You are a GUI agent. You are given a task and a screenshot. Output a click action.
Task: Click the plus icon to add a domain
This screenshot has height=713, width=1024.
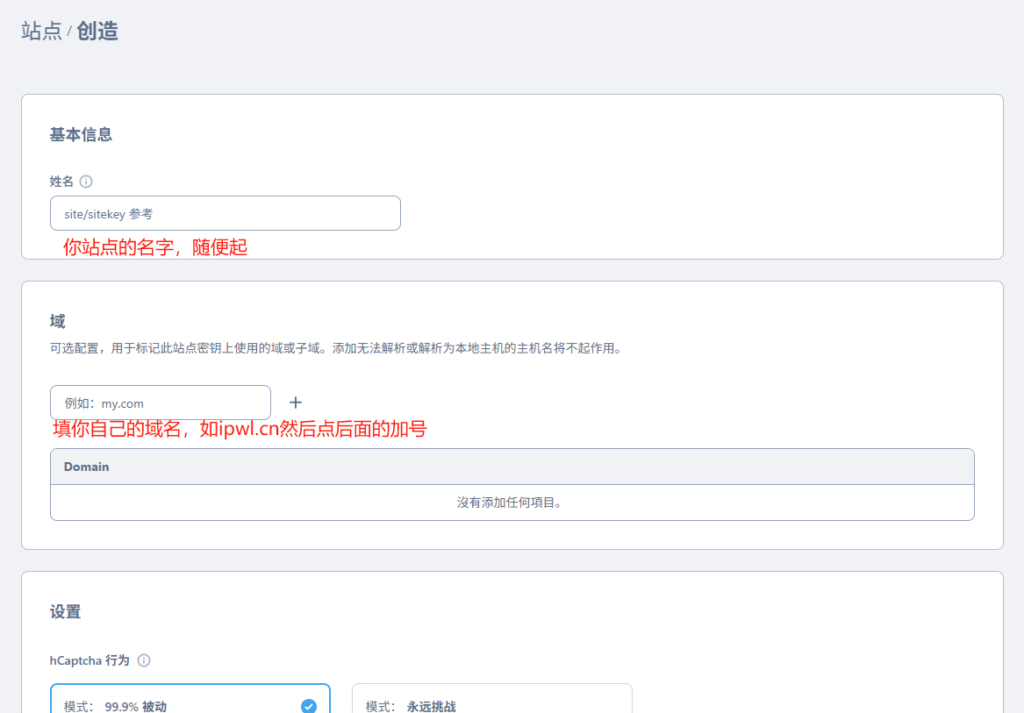[295, 402]
